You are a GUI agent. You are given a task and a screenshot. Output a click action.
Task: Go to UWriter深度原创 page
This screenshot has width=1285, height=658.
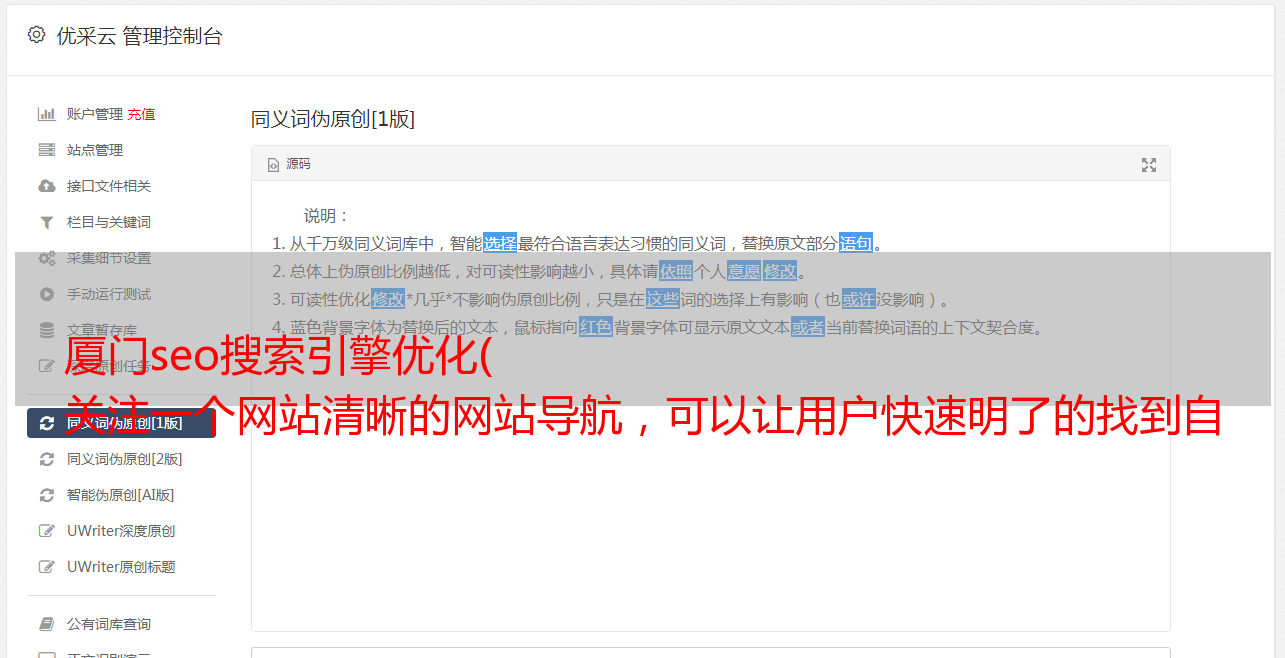coord(121,531)
